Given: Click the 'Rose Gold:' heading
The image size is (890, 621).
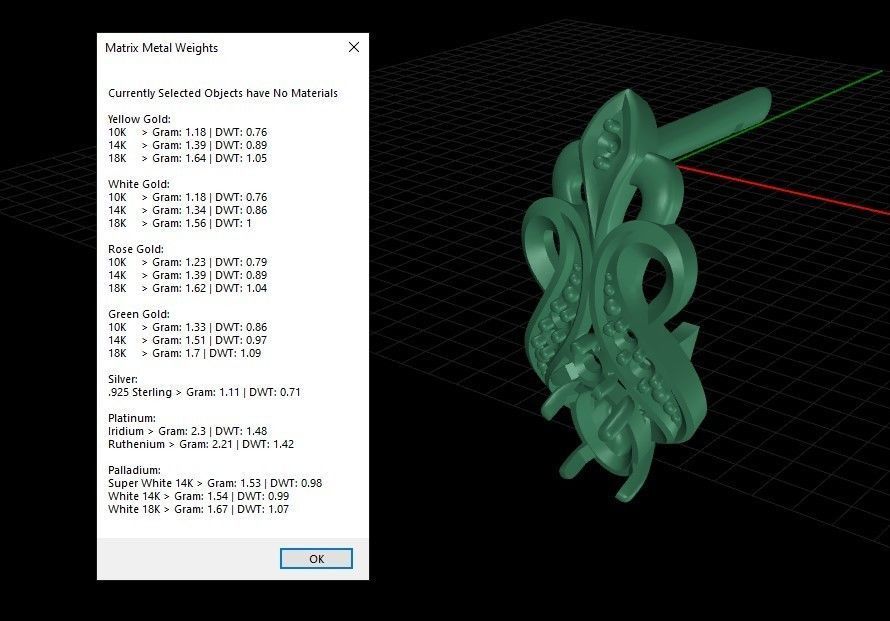Looking at the screenshot, I should click(x=136, y=249).
